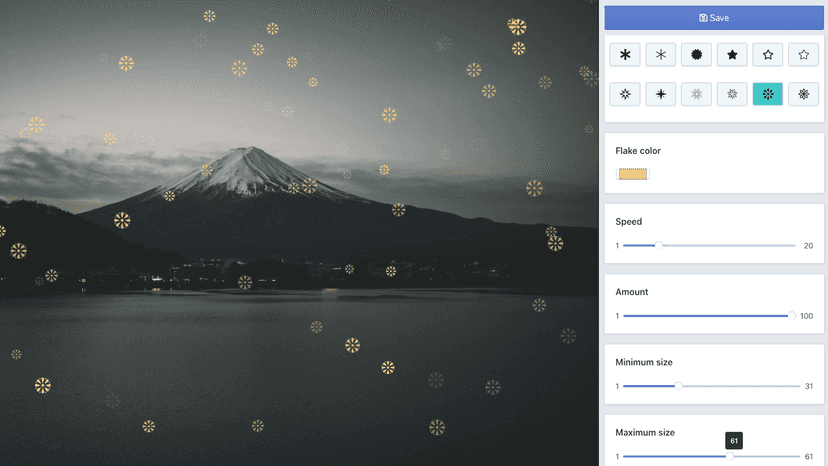Choose the thin asterisk flake shape
The width and height of the screenshot is (828, 466).
pos(661,54)
